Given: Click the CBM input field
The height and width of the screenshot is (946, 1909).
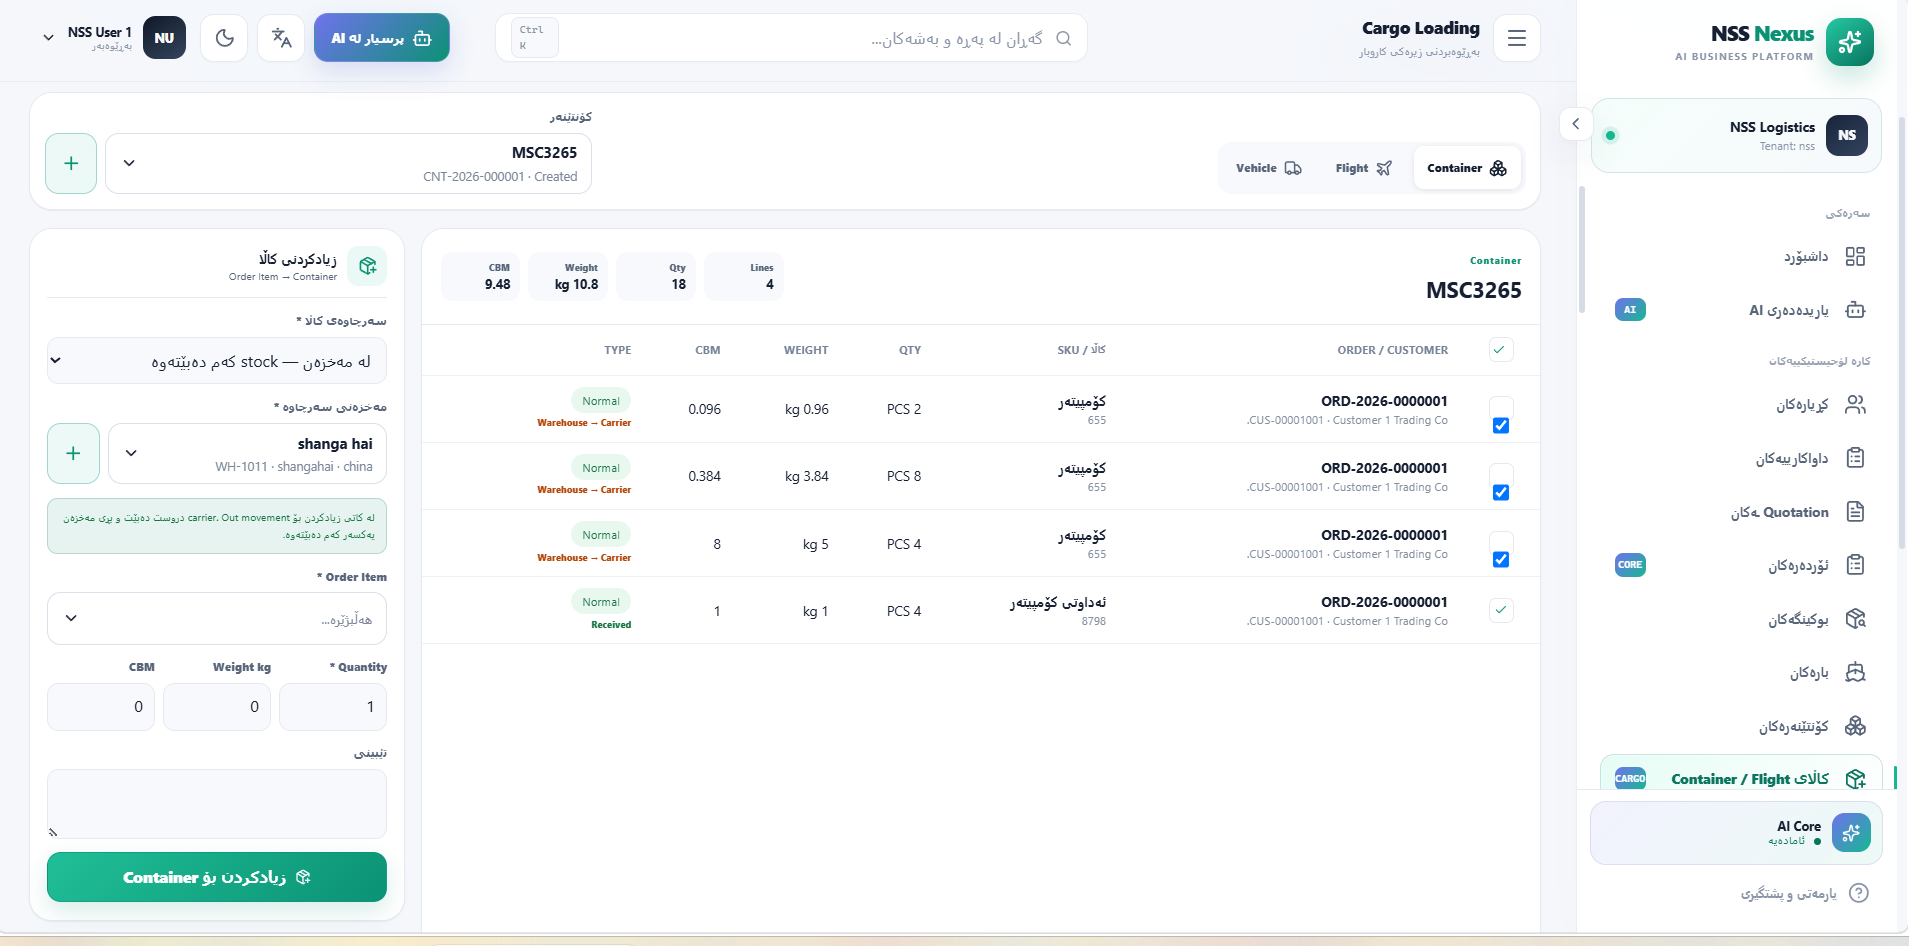Looking at the screenshot, I should coord(101,707).
